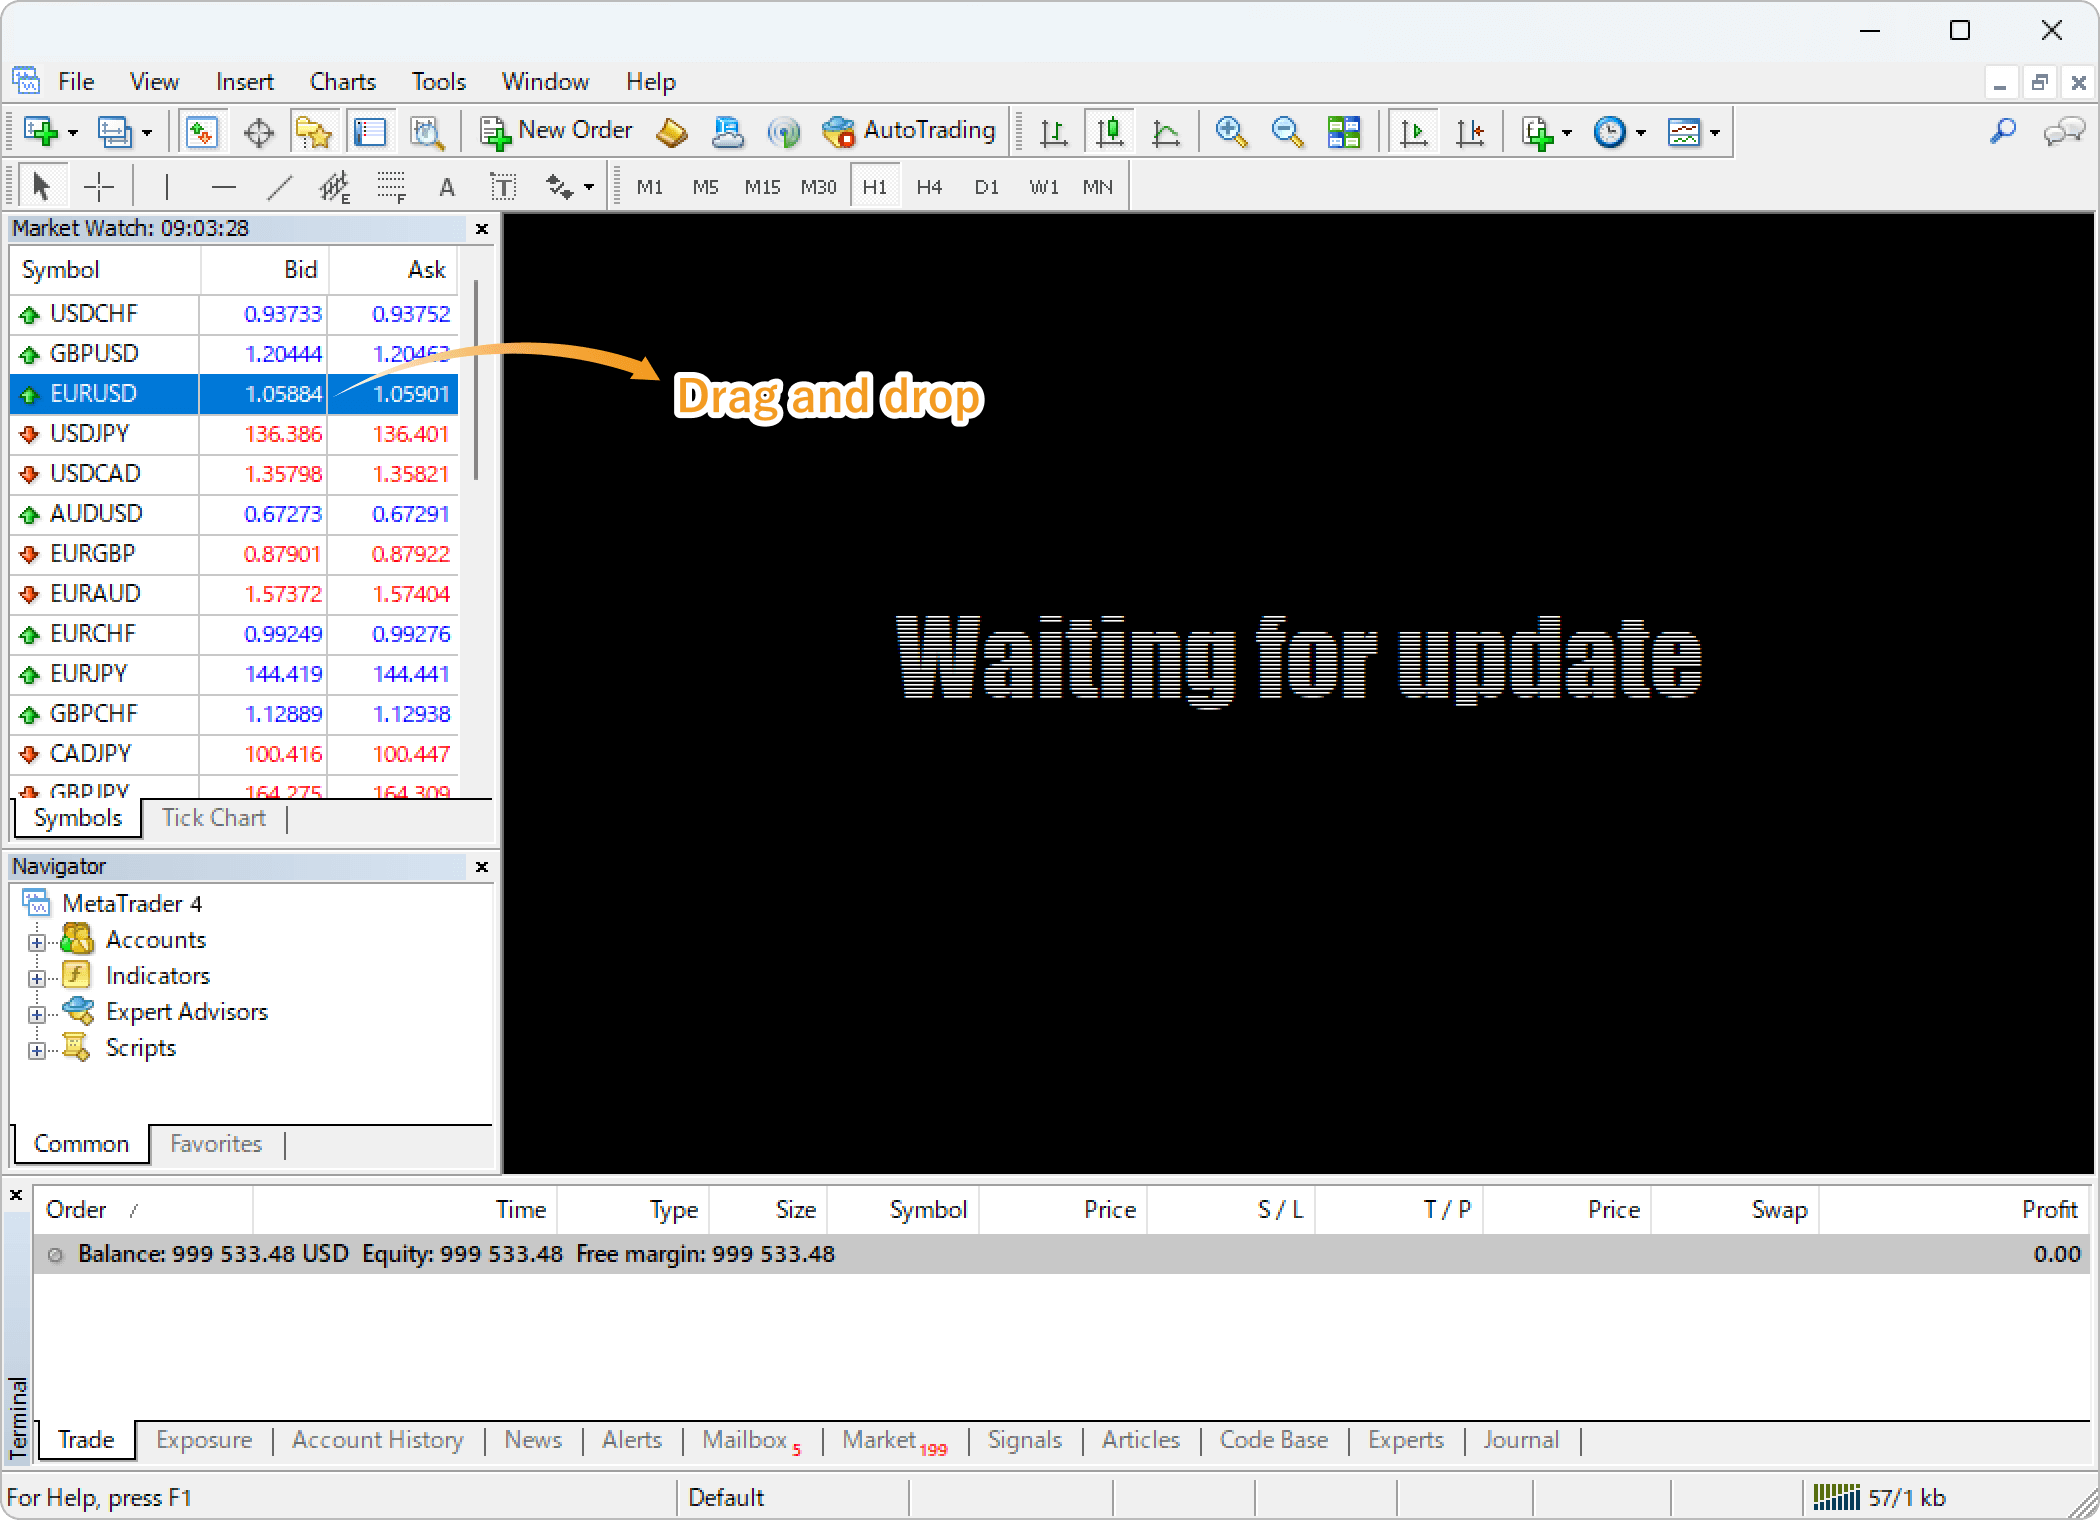Image resolution: width=2100 pixels, height=1520 pixels.
Task: Click the Zoom In chart icon
Action: [x=1229, y=132]
